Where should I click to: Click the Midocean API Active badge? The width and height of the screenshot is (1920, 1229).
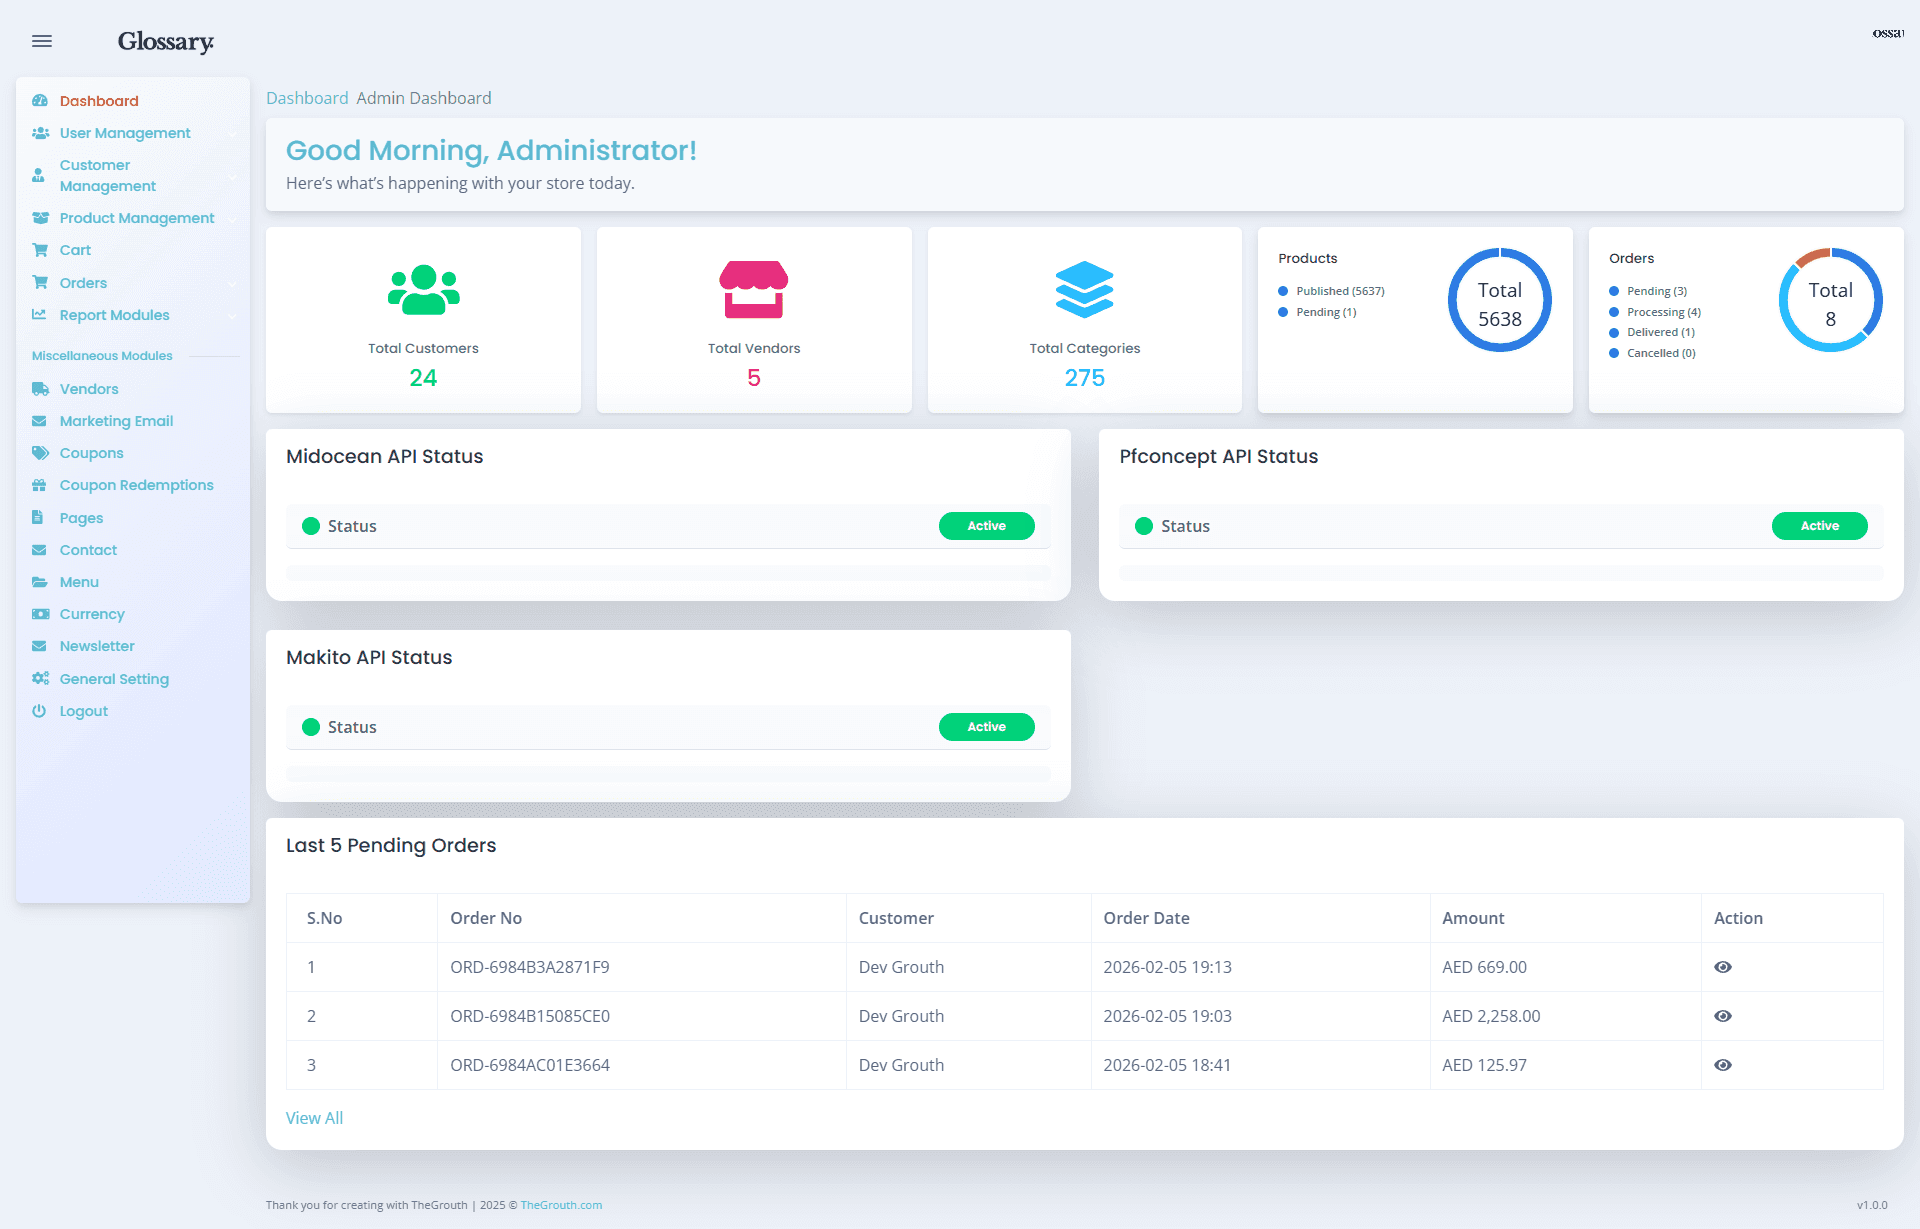click(986, 526)
